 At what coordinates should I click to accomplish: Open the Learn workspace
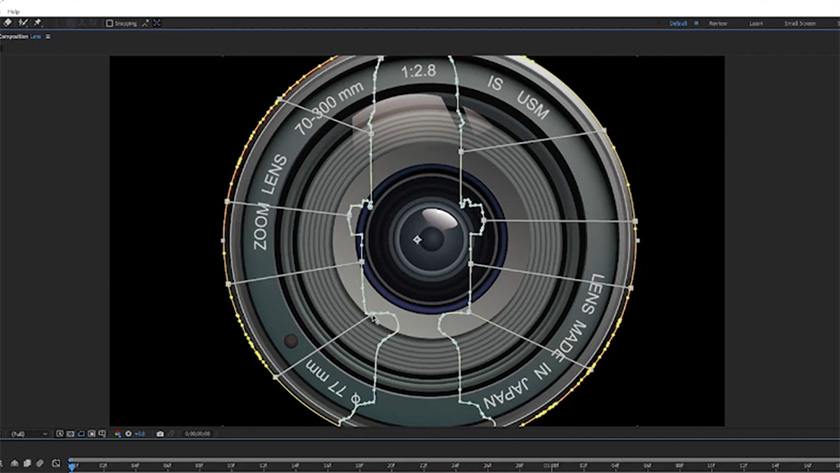point(756,23)
